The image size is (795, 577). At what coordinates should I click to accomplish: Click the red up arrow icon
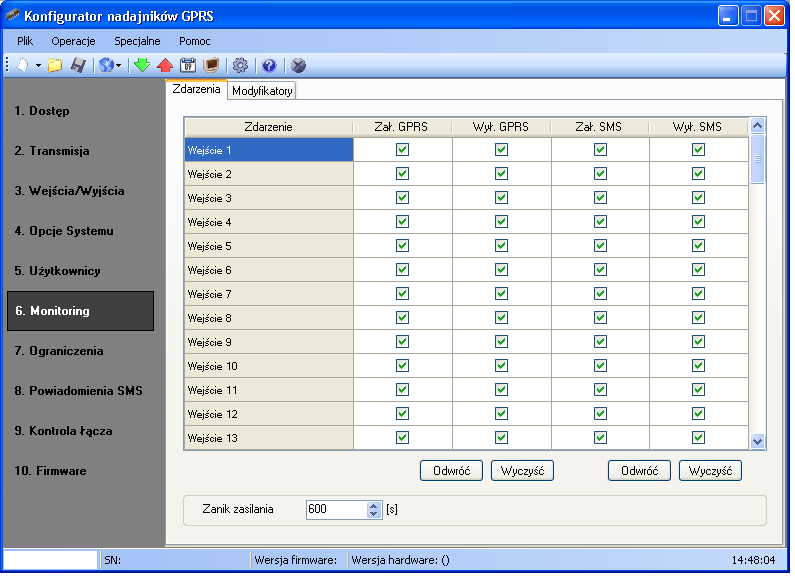165,65
